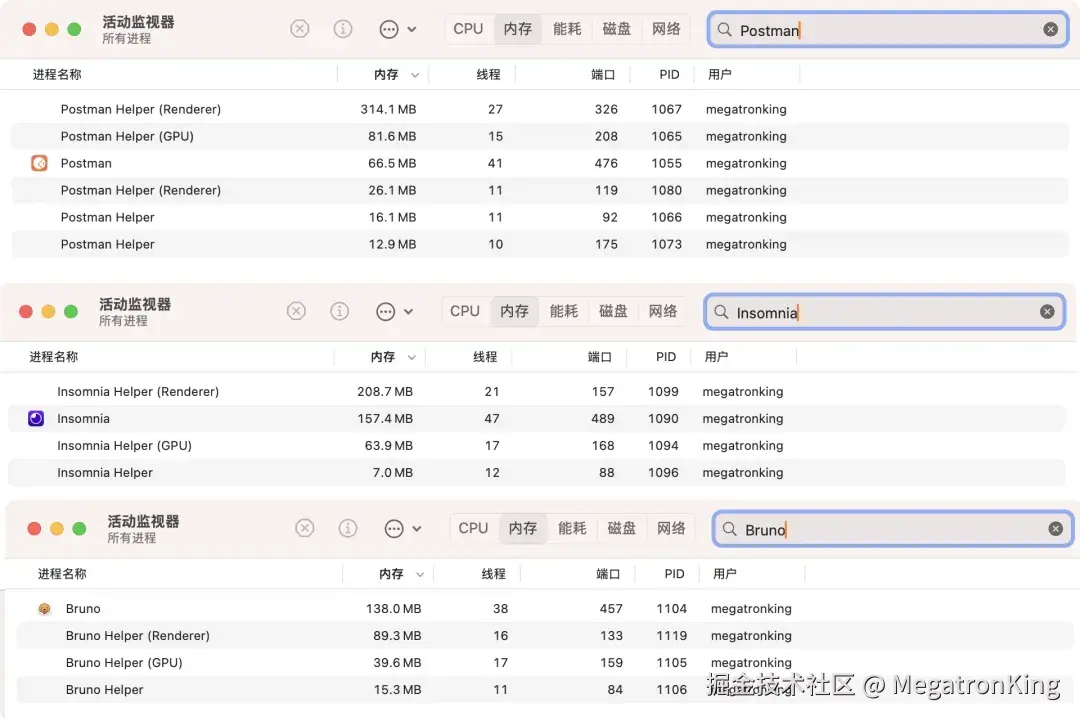Click 157.4 MB memory value for Insomnia
Image resolution: width=1080 pixels, height=721 pixels.
click(385, 418)
